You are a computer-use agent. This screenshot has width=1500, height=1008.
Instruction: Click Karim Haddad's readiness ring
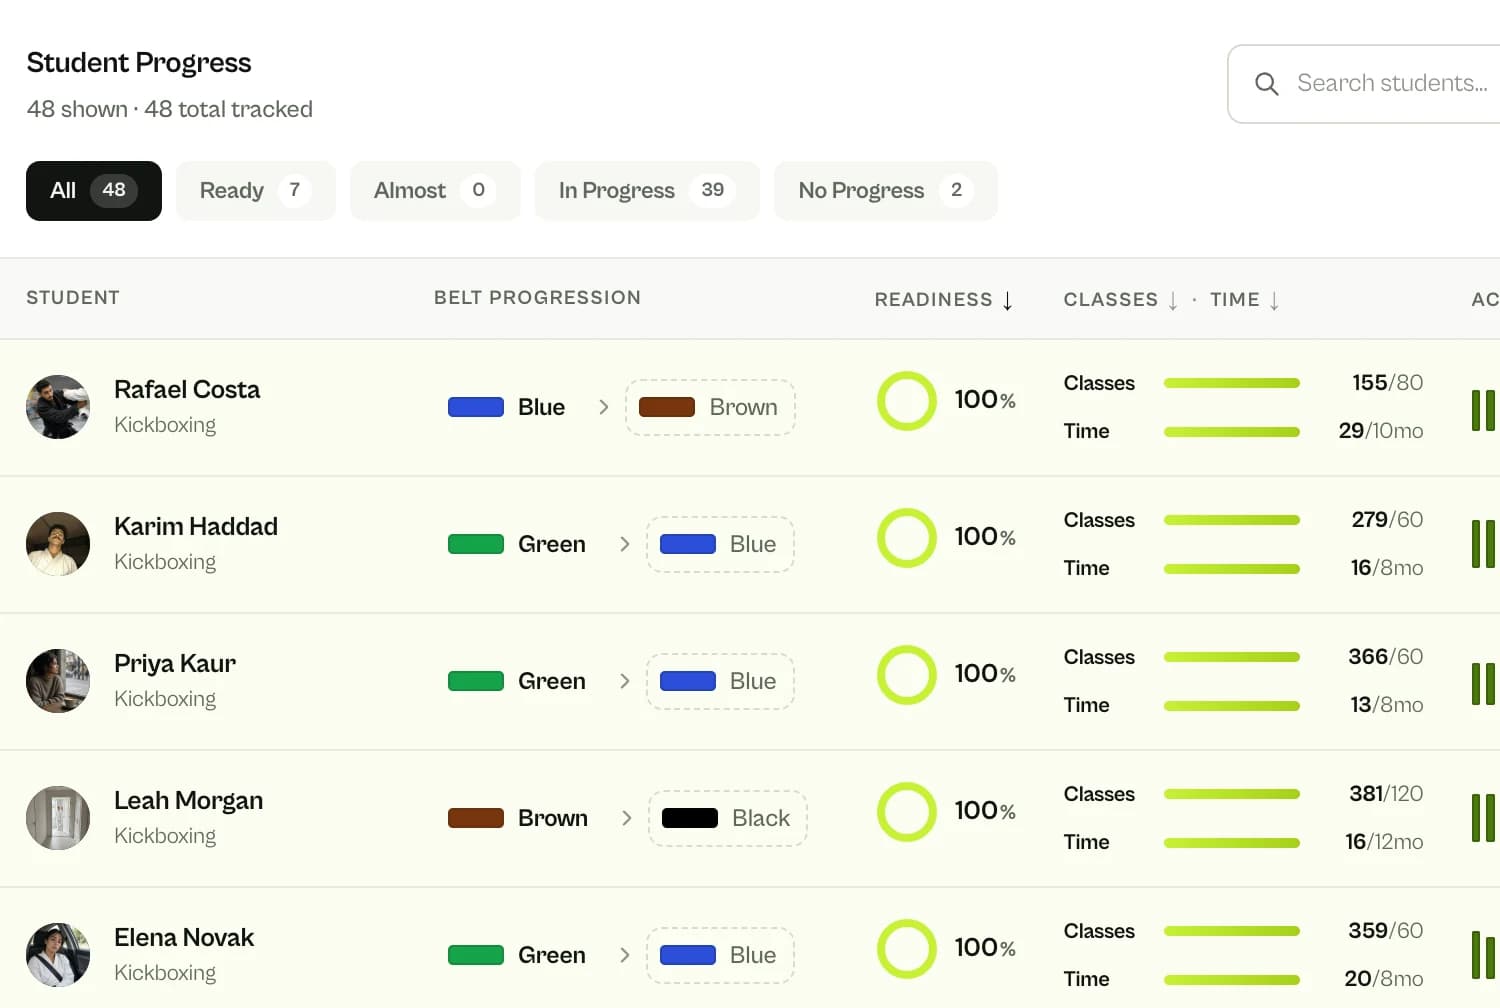[907, 538]
